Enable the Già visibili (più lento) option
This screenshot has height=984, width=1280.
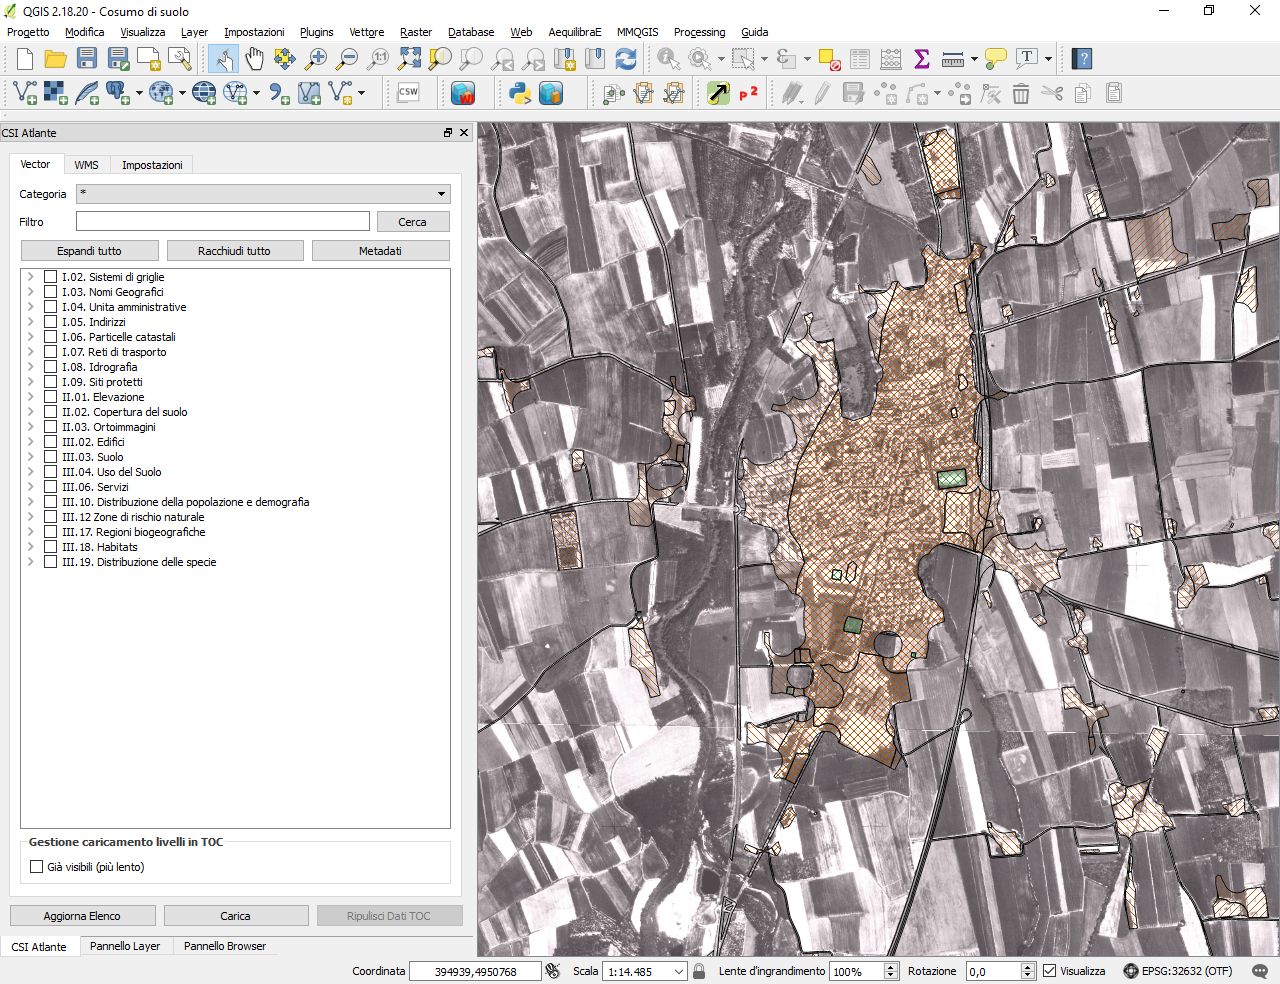[37, 867]
